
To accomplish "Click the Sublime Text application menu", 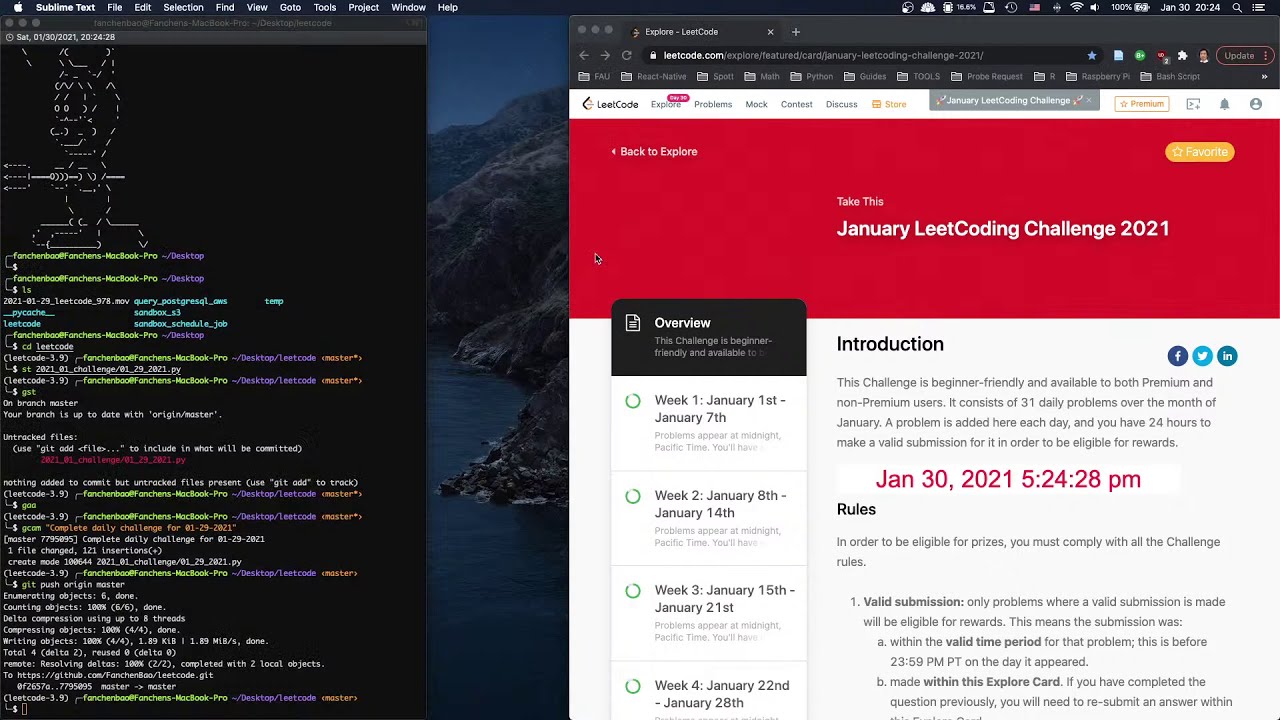I will point(65,8).
